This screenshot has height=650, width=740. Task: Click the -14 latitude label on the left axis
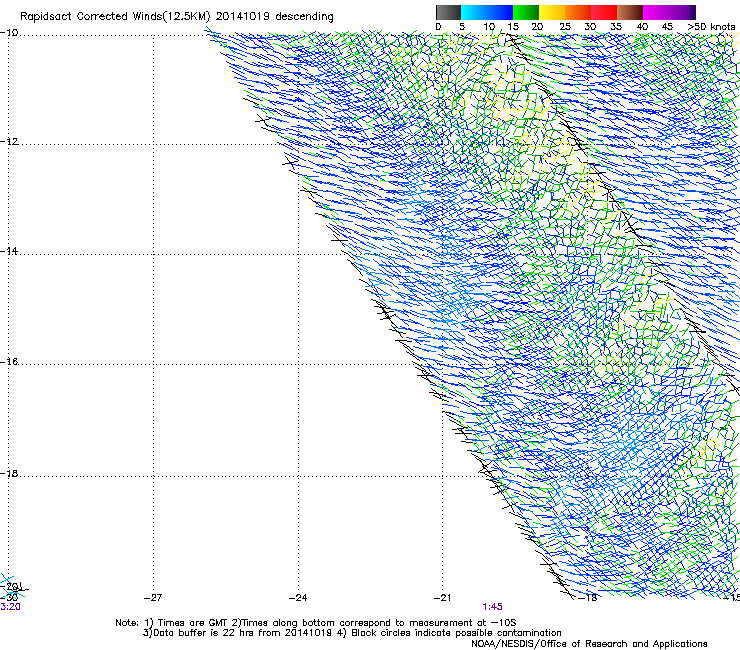point(9,251)
